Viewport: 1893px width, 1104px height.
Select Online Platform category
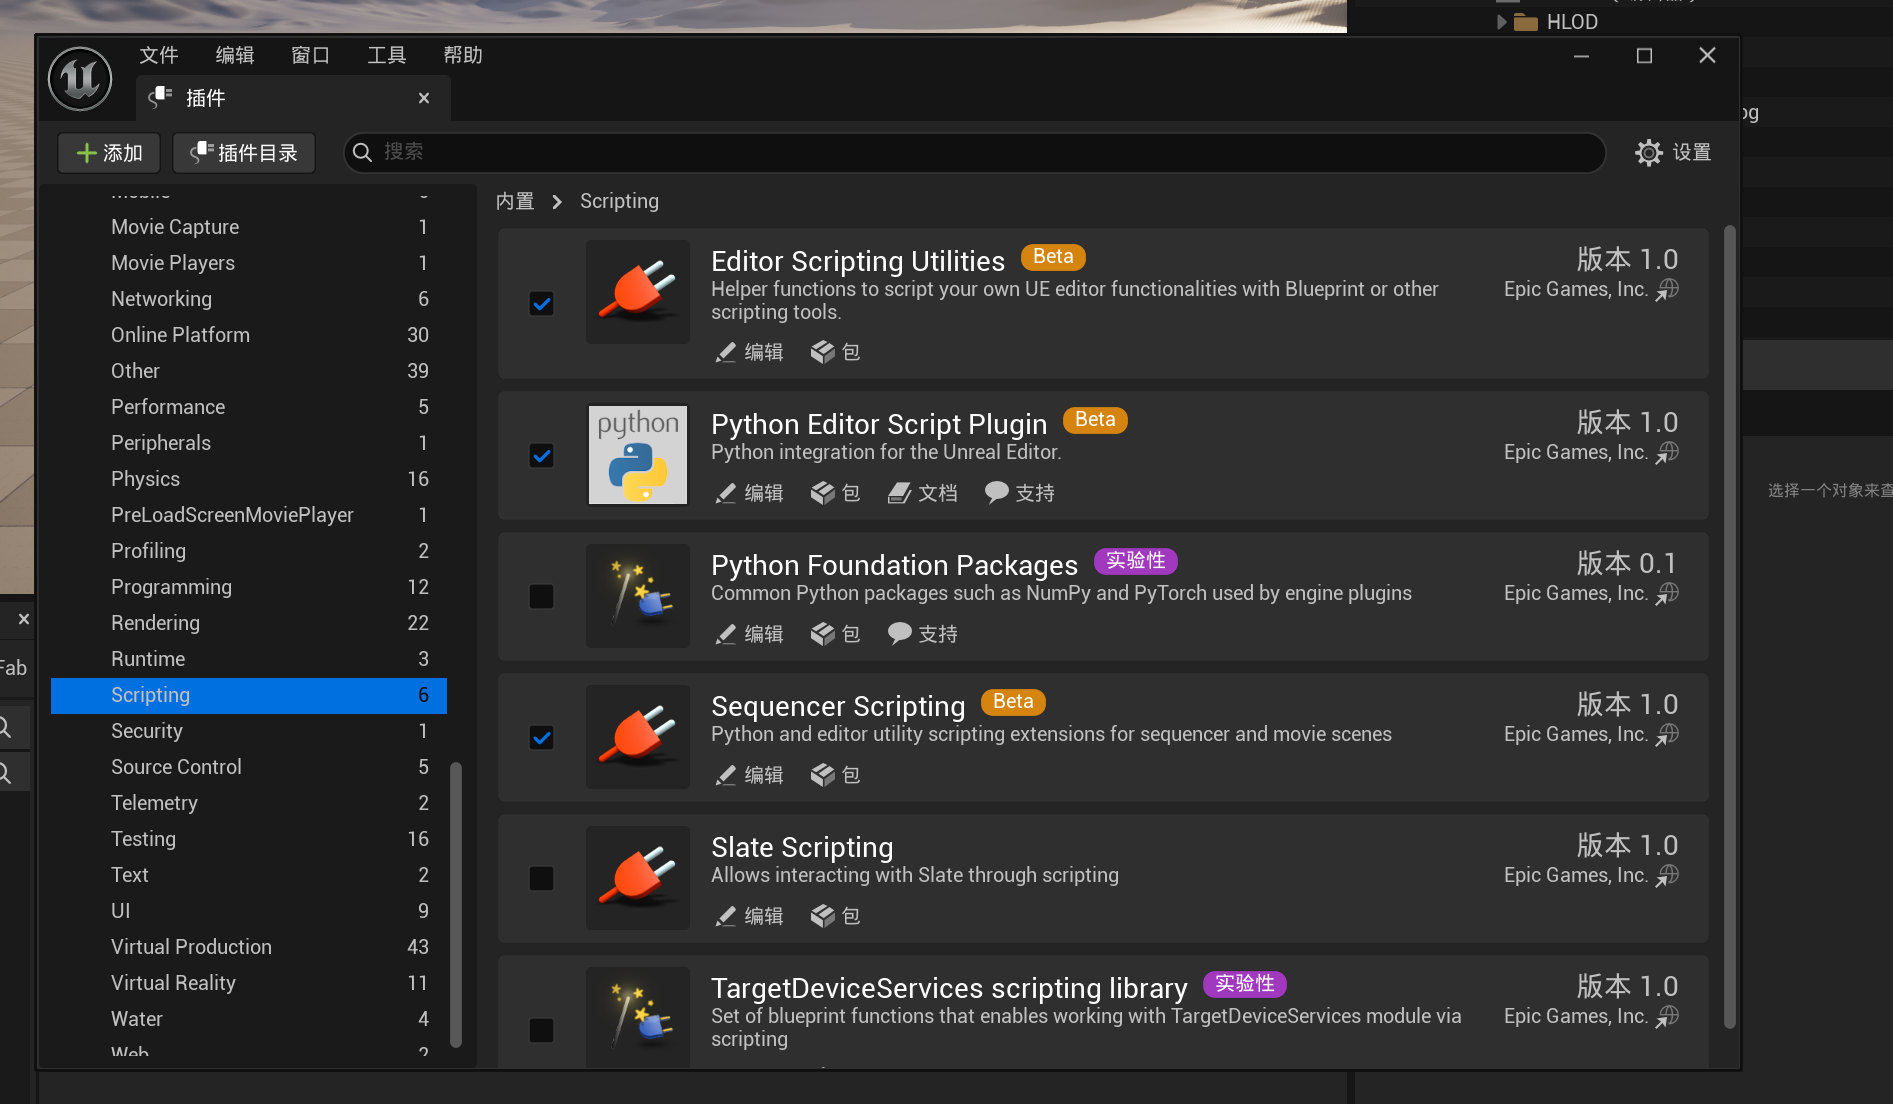[249, 335]
